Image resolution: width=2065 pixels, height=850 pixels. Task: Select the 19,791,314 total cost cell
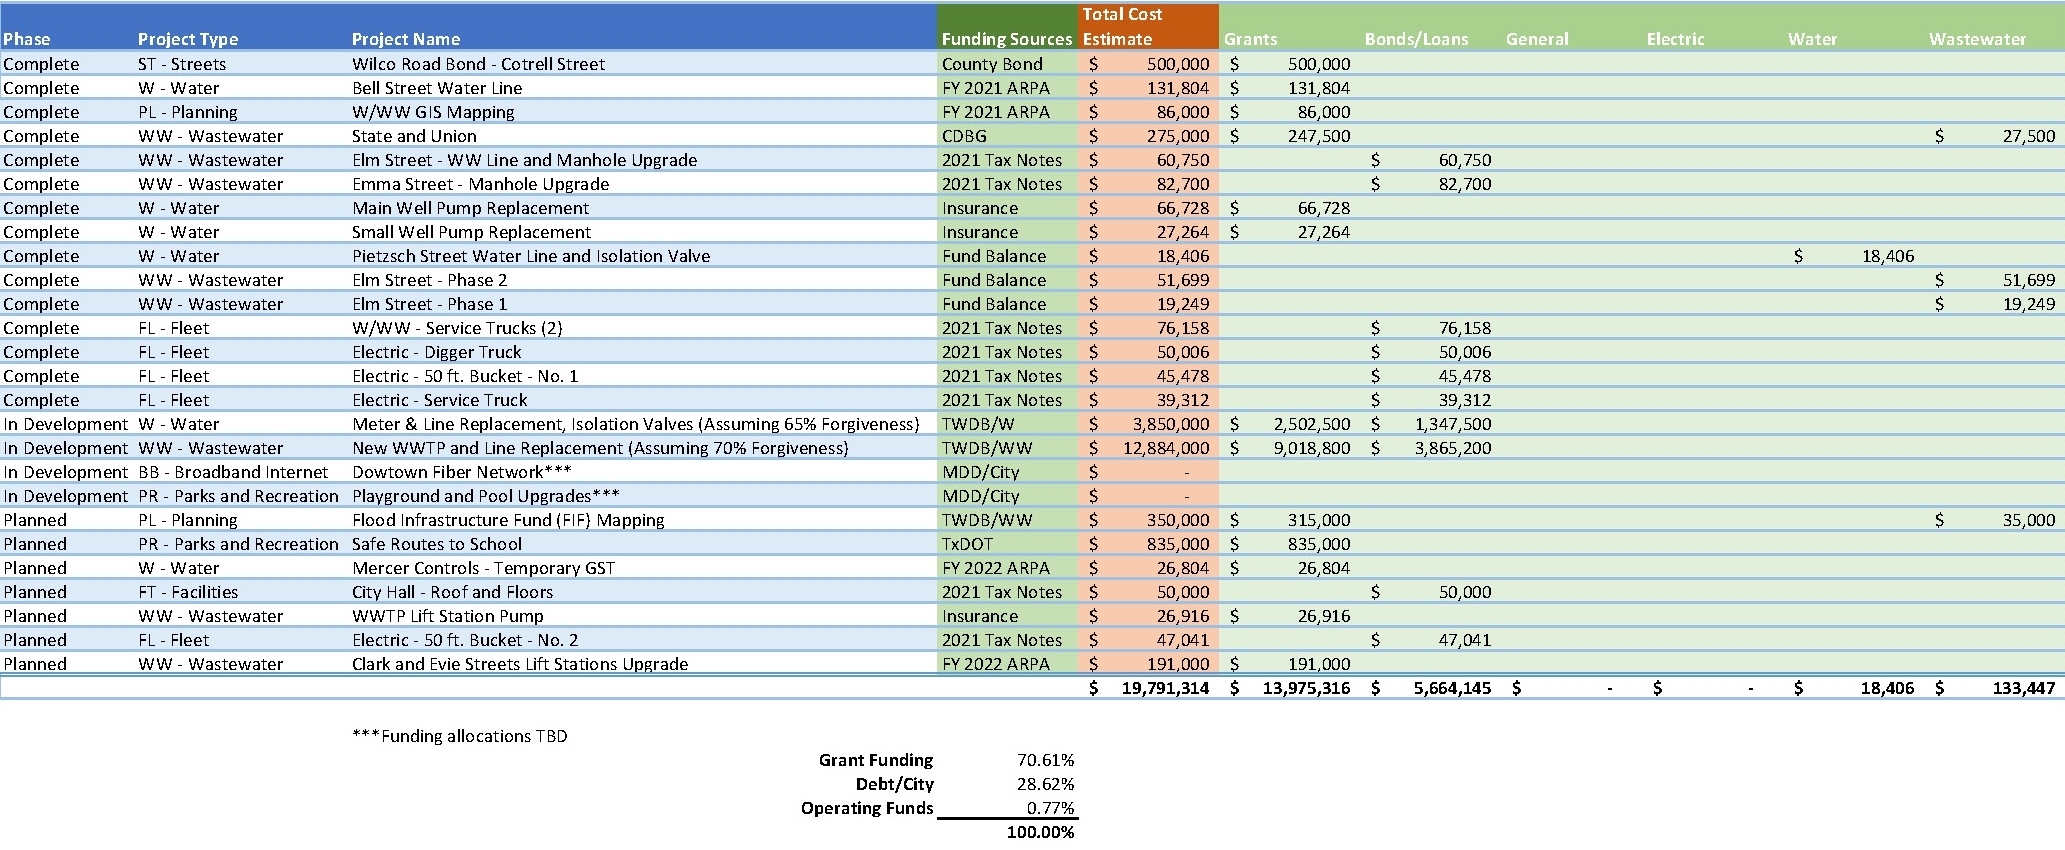[1165, 688]
